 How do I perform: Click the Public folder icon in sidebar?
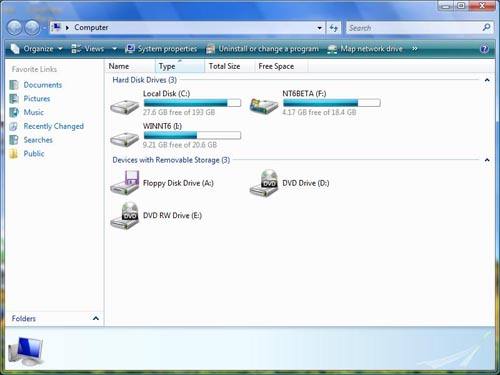tap(14, 154)
